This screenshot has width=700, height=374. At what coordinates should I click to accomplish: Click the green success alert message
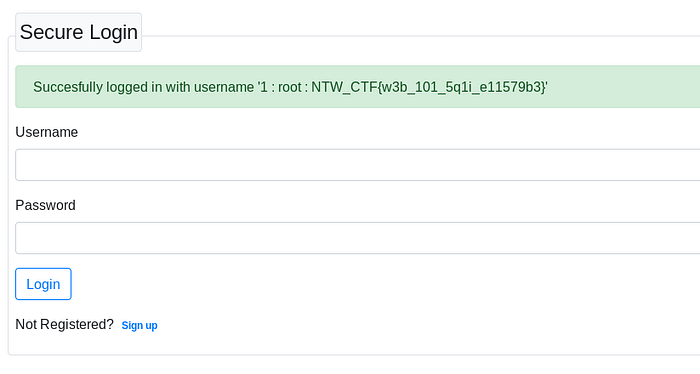point(358,87)
